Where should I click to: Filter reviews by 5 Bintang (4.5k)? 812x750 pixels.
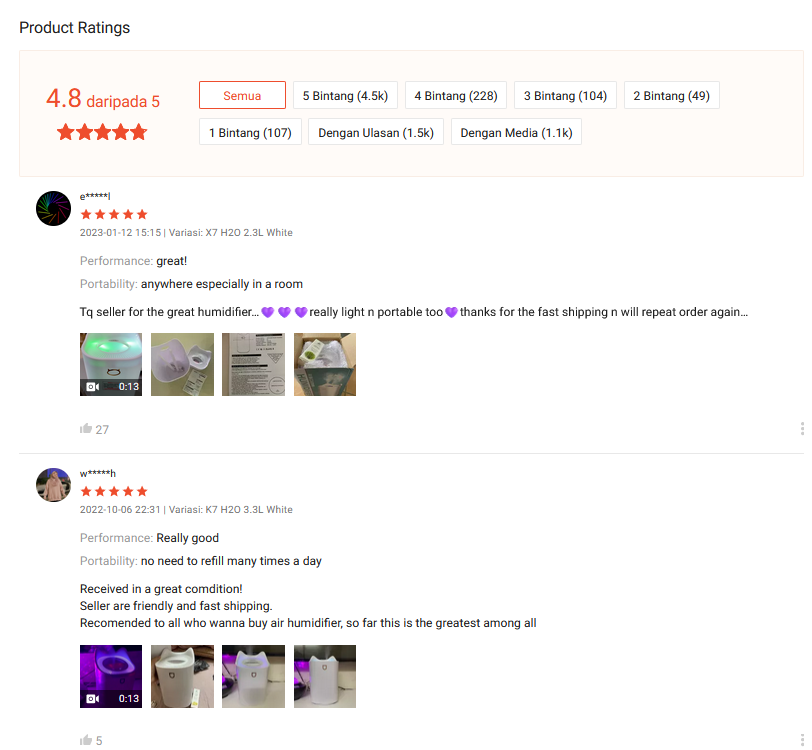click(345, 95)
